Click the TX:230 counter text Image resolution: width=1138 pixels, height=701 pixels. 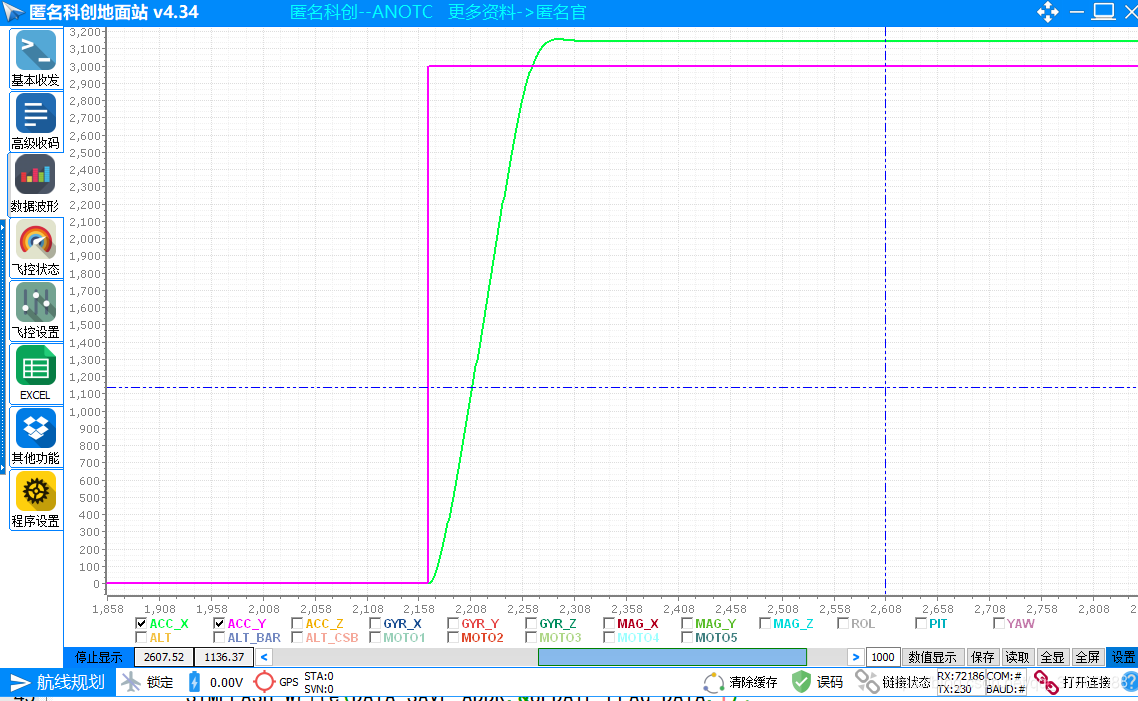954,689
